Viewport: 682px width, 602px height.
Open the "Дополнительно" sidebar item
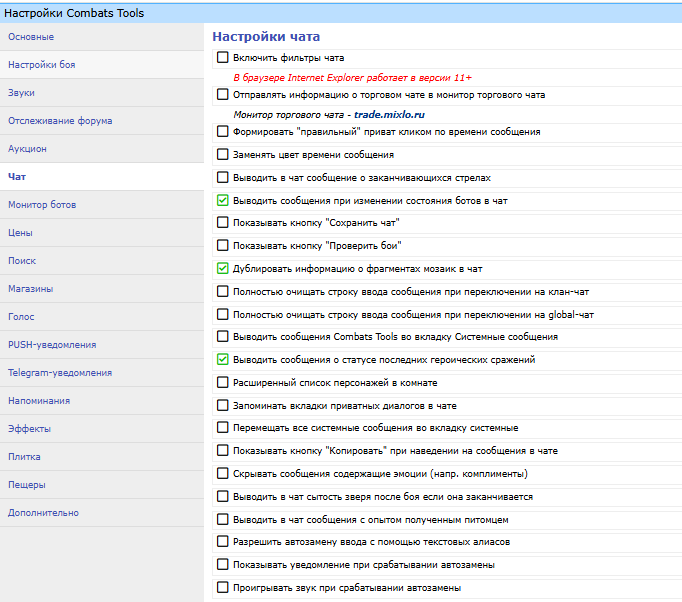pyautogui.click(x=43, y=513)
